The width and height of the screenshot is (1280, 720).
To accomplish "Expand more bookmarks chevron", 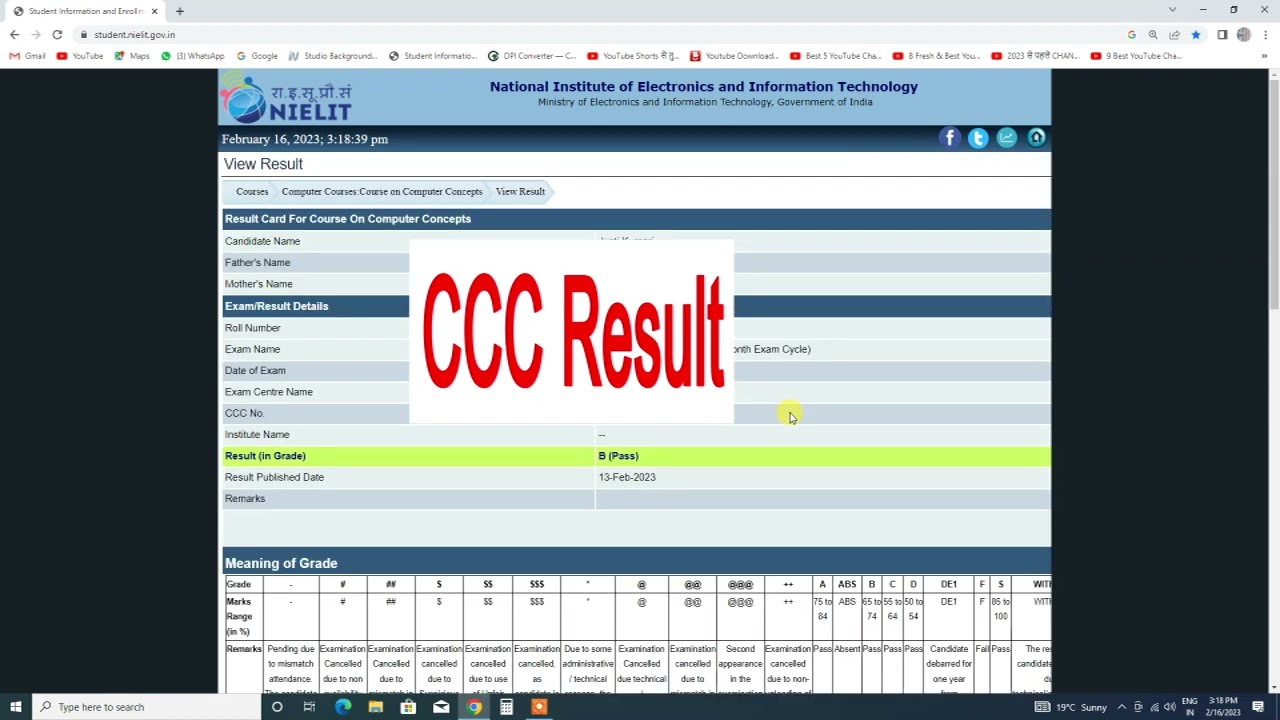I will [x=1264, y=56].
